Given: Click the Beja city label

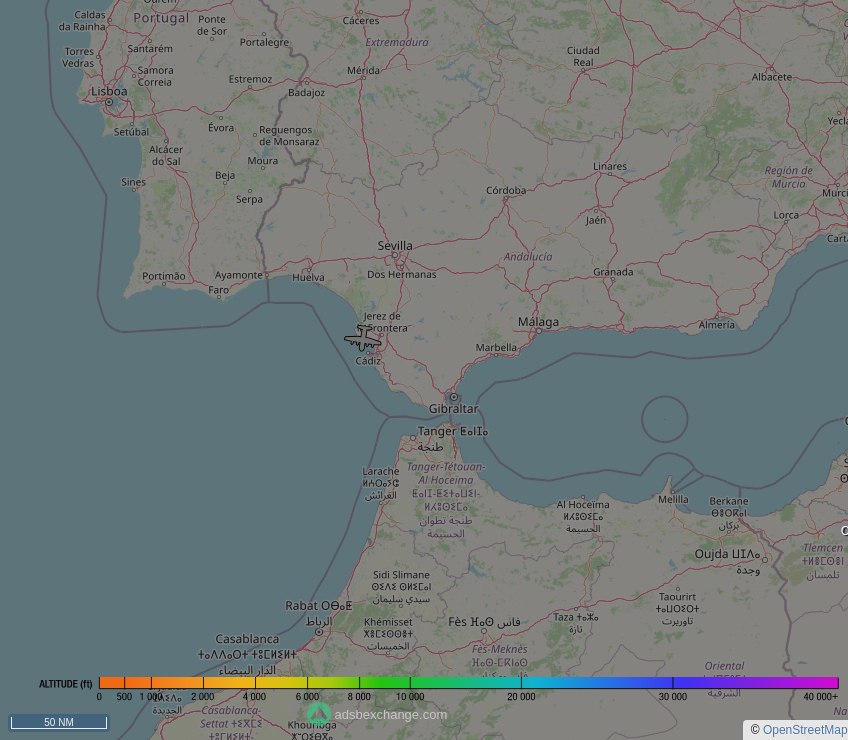Looking at the screenshot, I should tap(225, 175).
